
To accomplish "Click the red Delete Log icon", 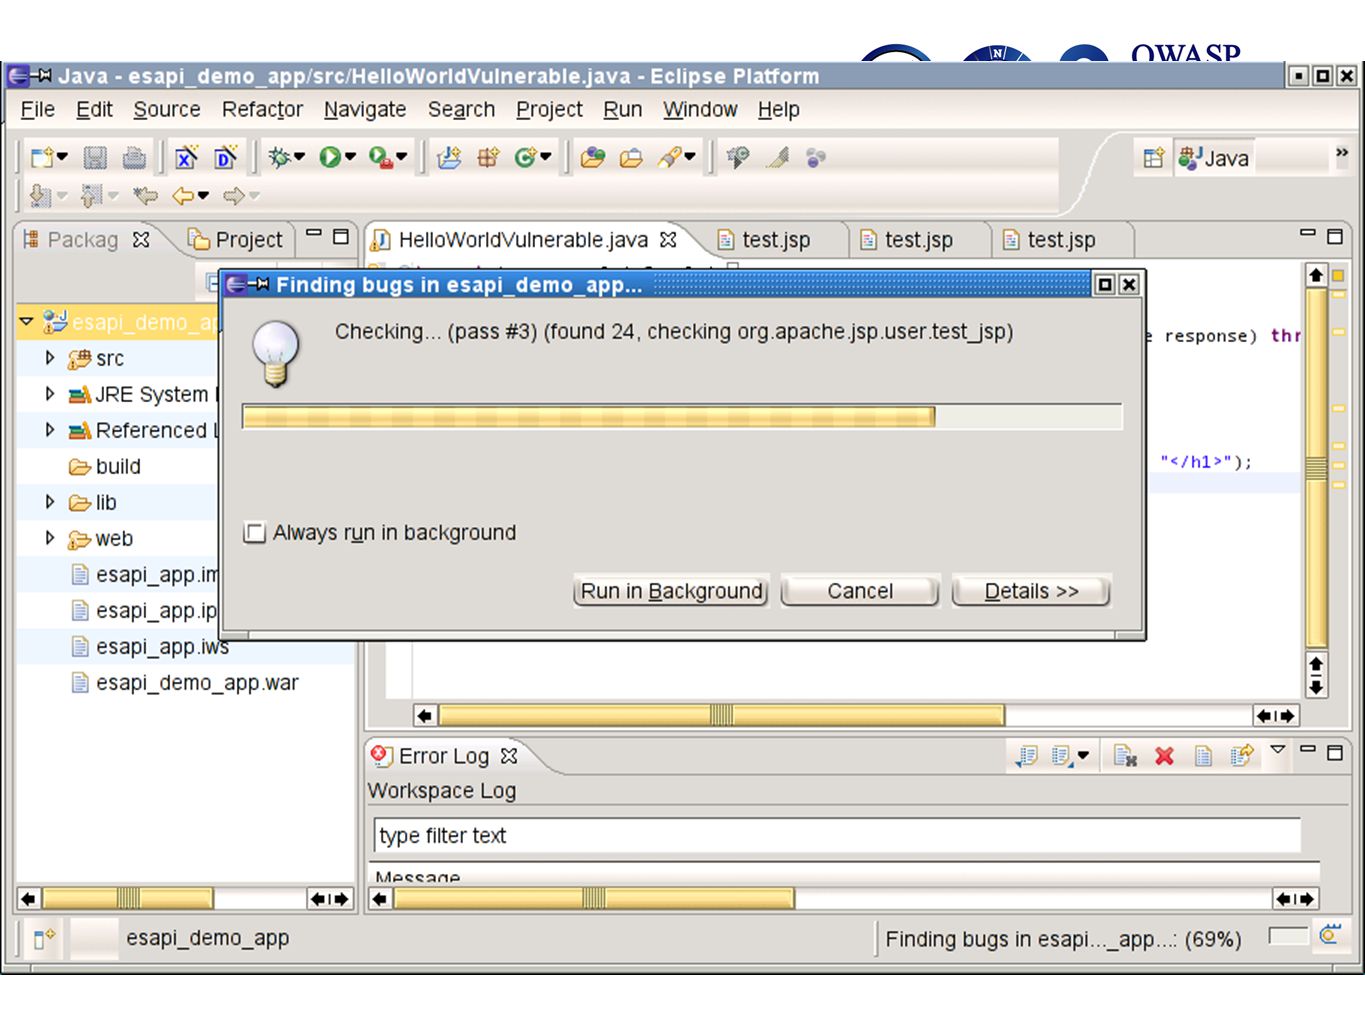I will [x=1164, y=756].
